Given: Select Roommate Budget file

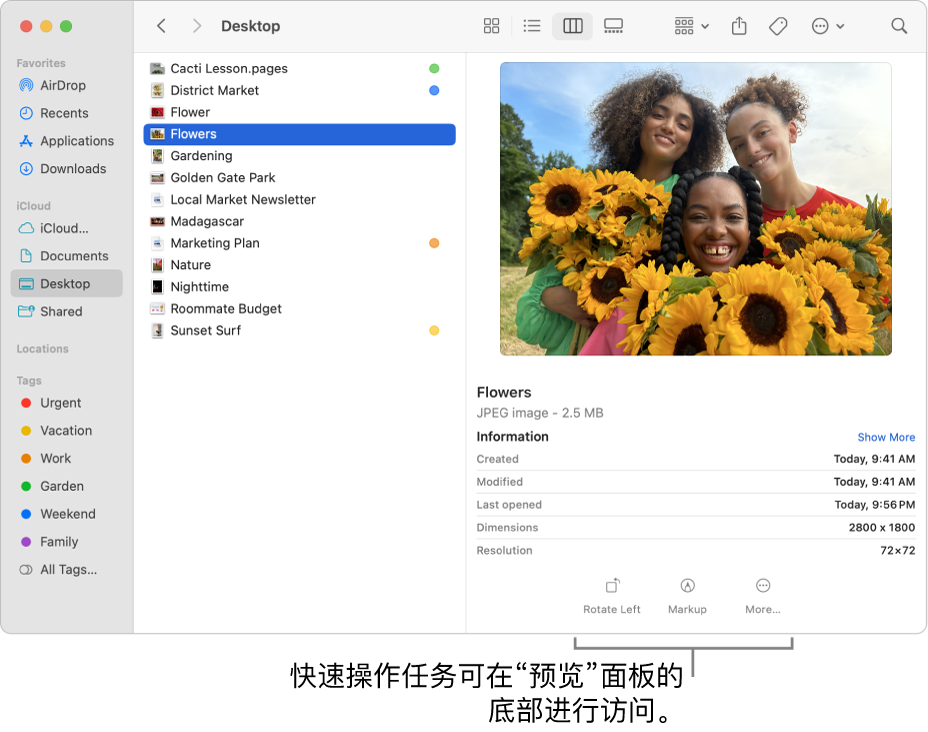Looking at the screenshot, I should coord(299,309).
